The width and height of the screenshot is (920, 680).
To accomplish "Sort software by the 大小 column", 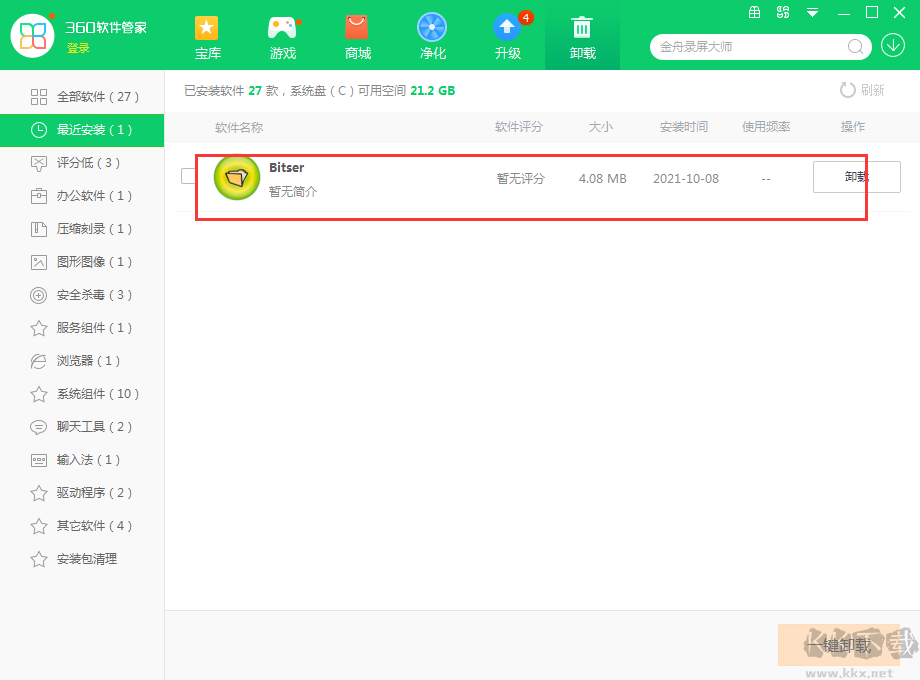I will [600, 127].
